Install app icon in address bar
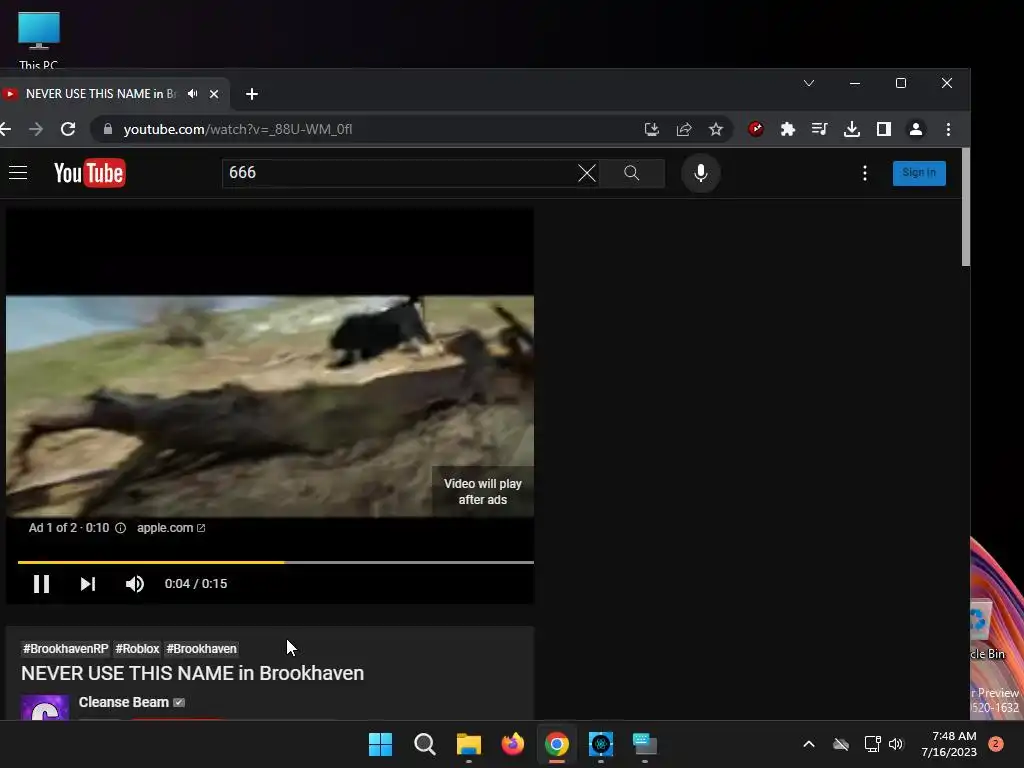The width and height of the screenshot is (1024, 768). (651, 129)
